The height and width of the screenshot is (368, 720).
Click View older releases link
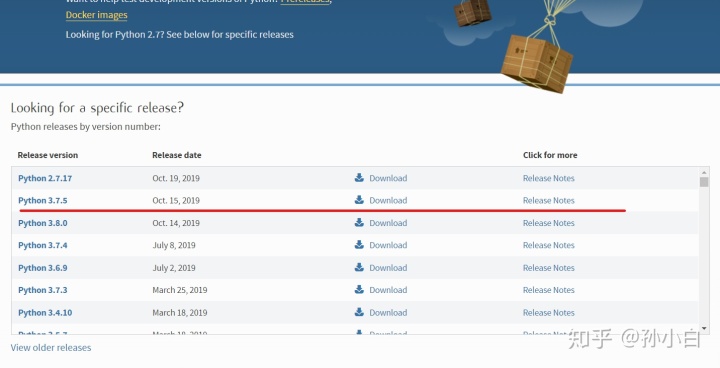click(51, 348)
